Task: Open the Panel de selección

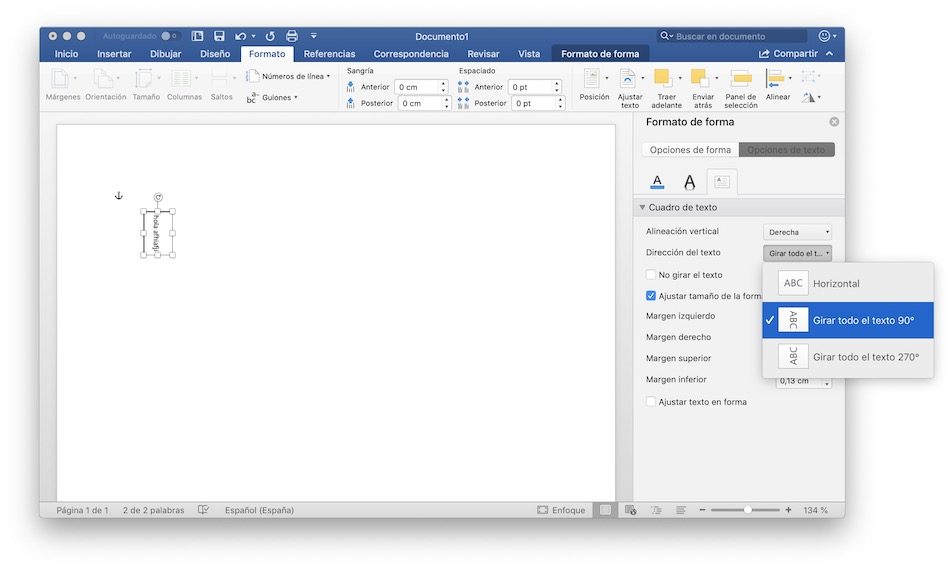Action: click(740, 80)
